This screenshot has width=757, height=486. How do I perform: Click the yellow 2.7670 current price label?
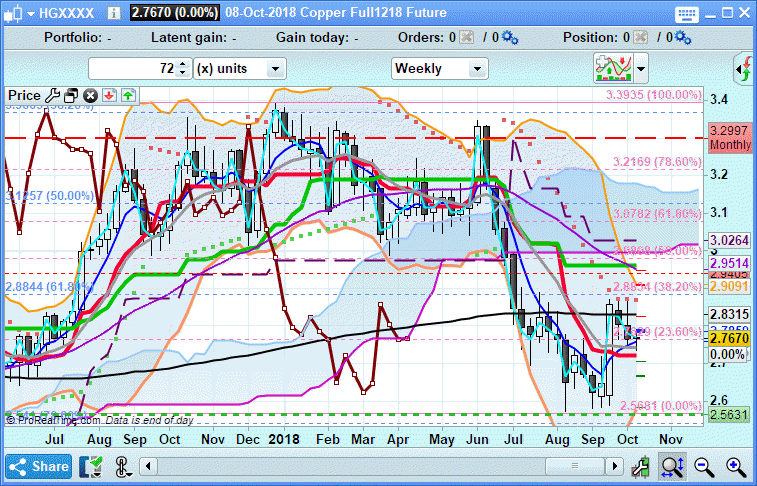729,338
